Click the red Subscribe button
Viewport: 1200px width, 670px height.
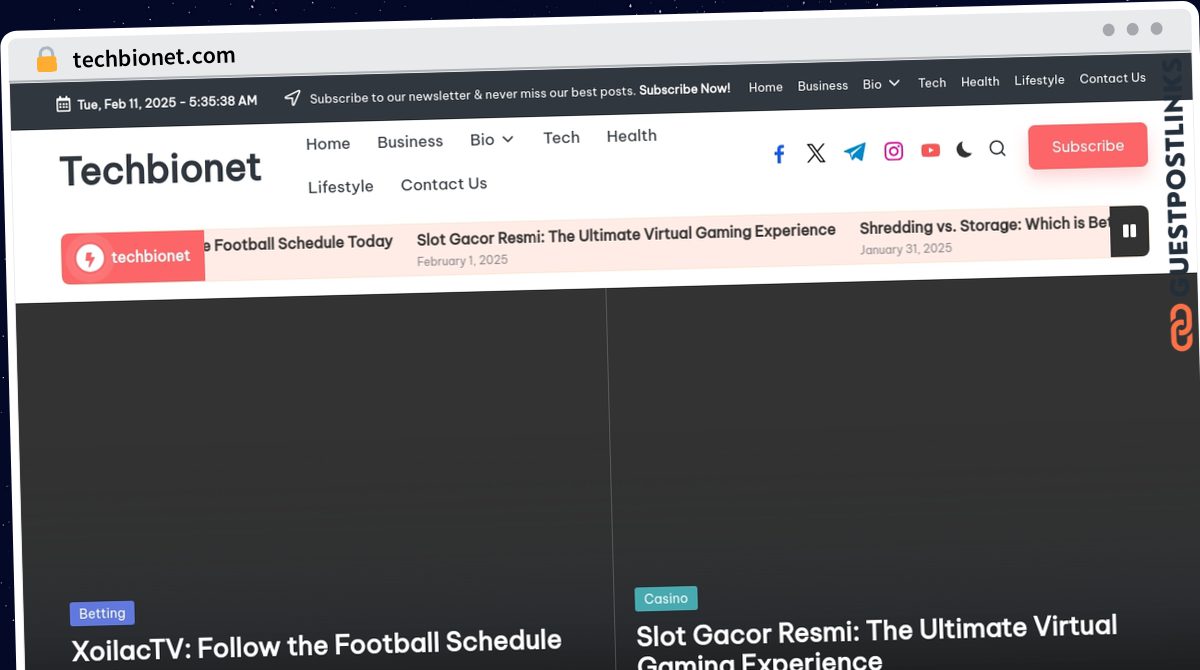click(1087, 146)
